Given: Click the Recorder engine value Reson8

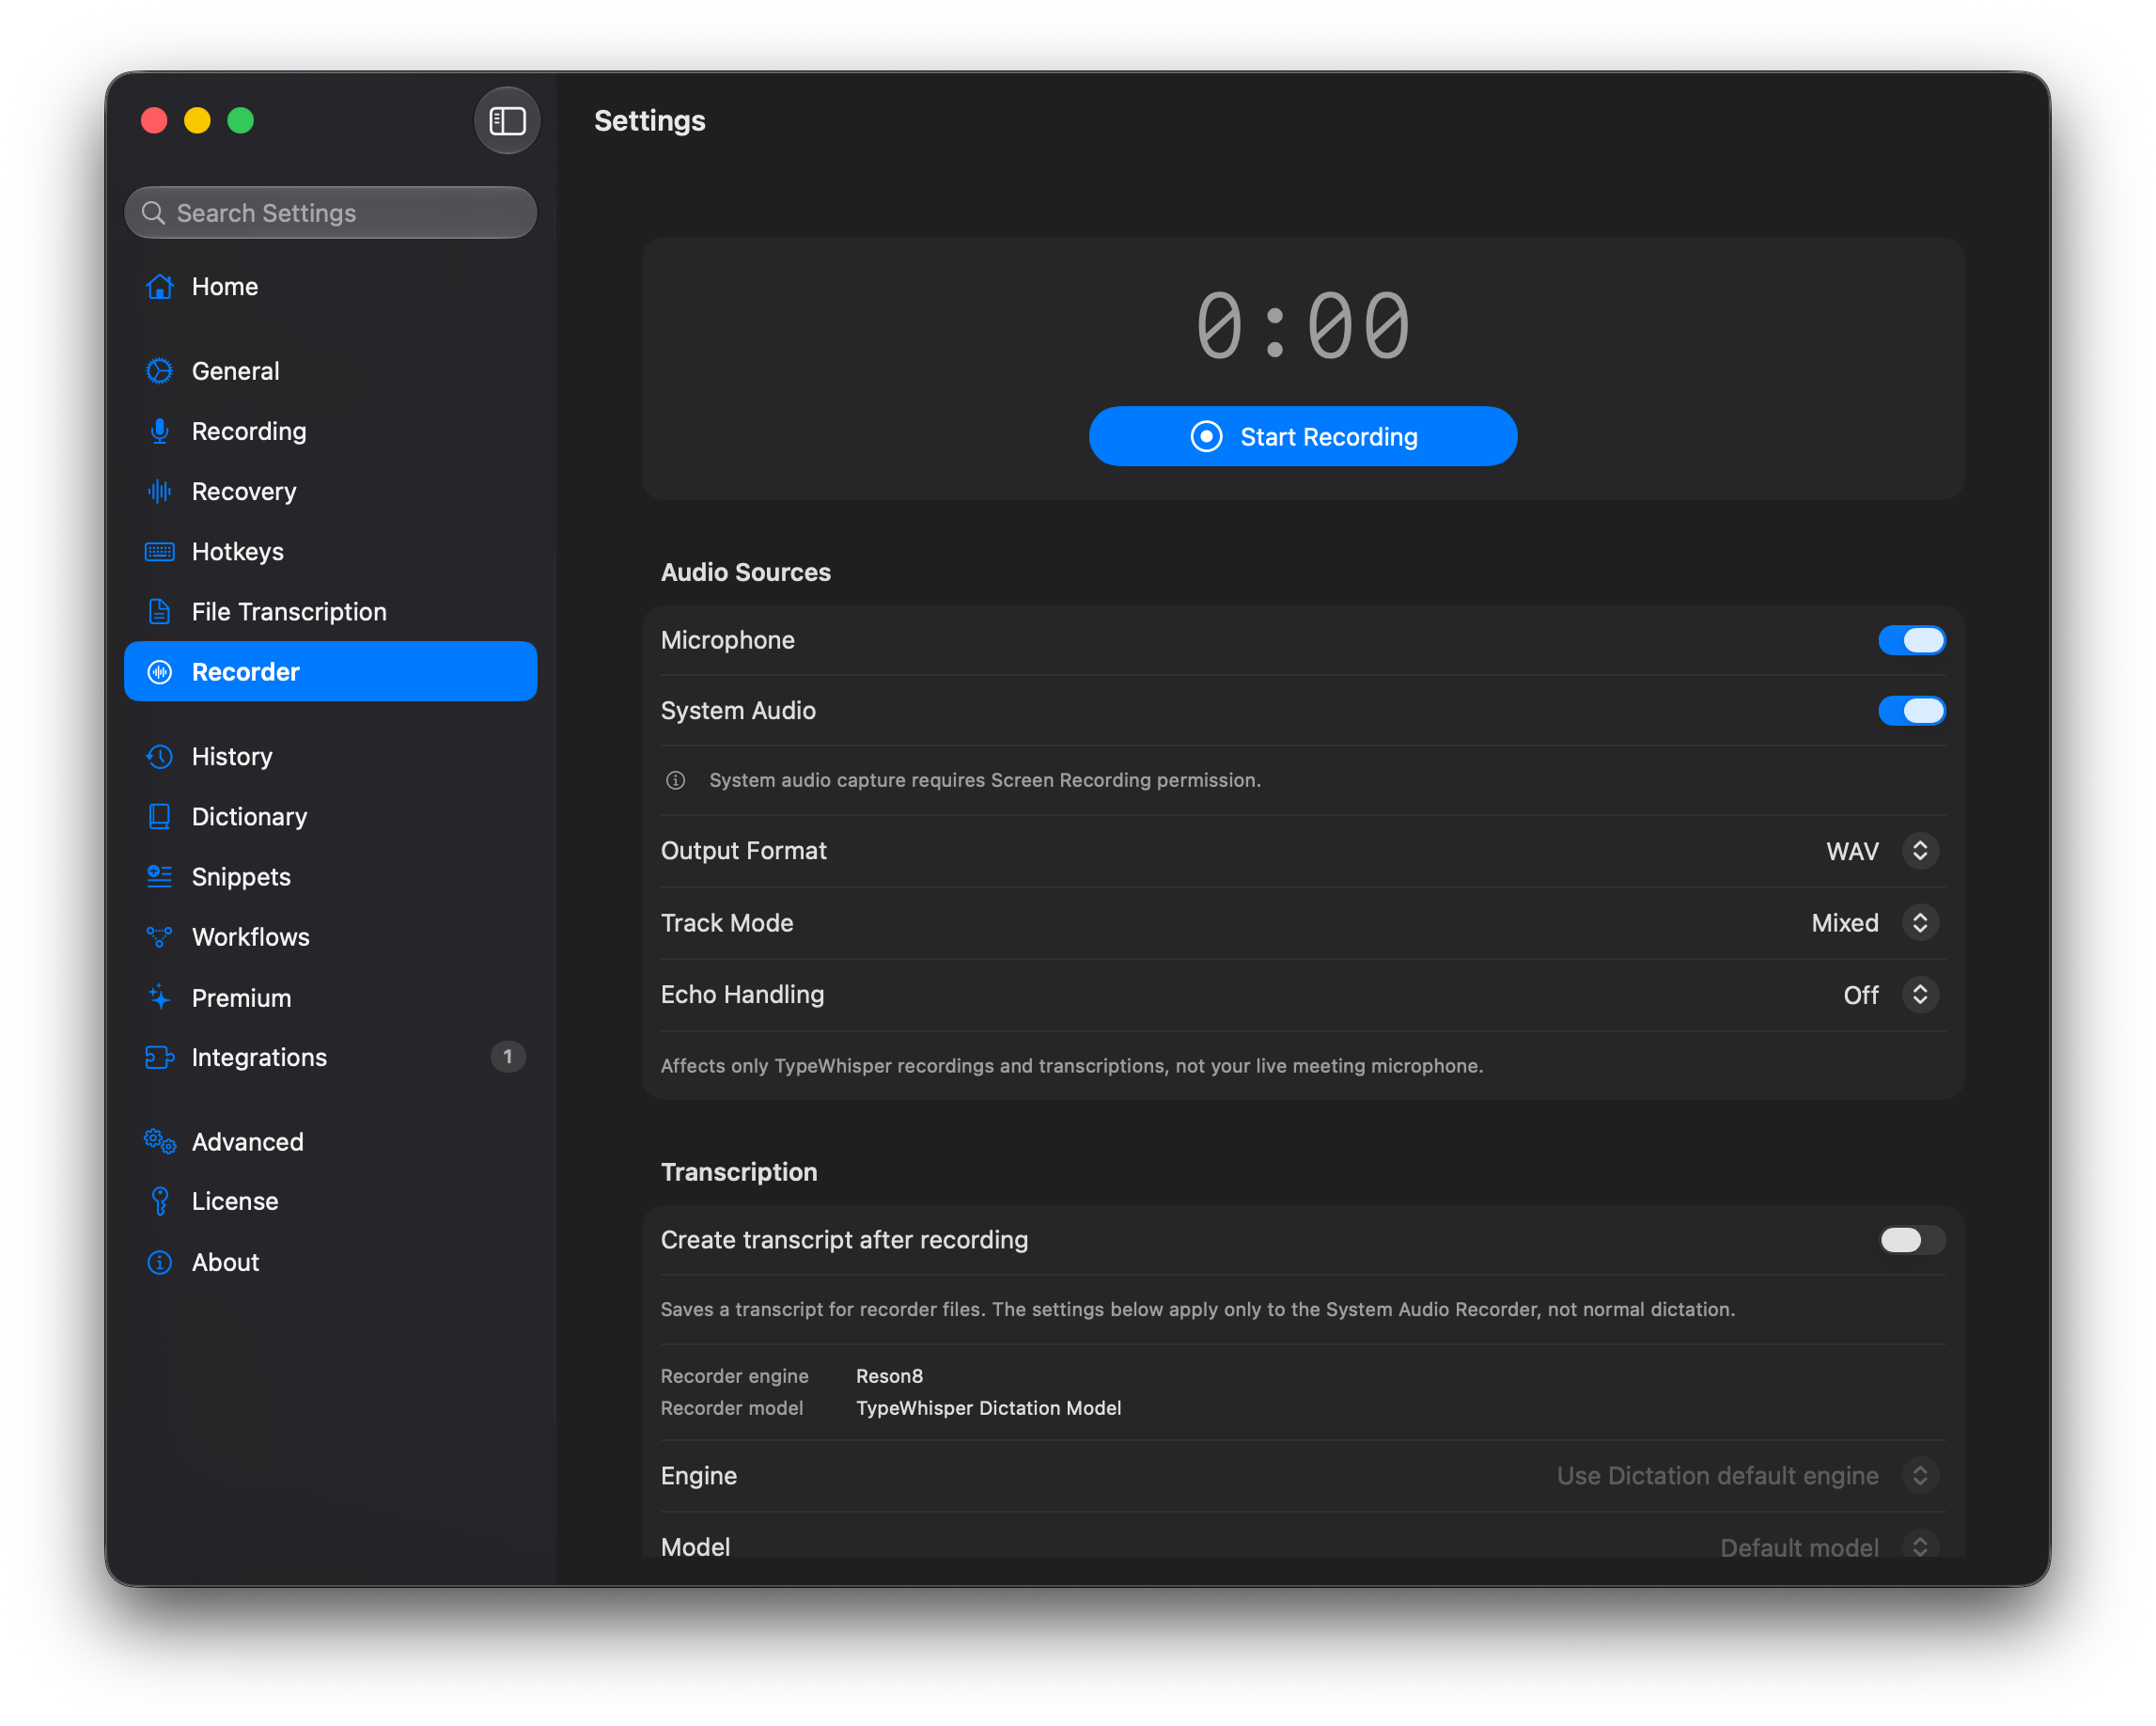Looking at the screenshot, I should (x=889, y=1376).
